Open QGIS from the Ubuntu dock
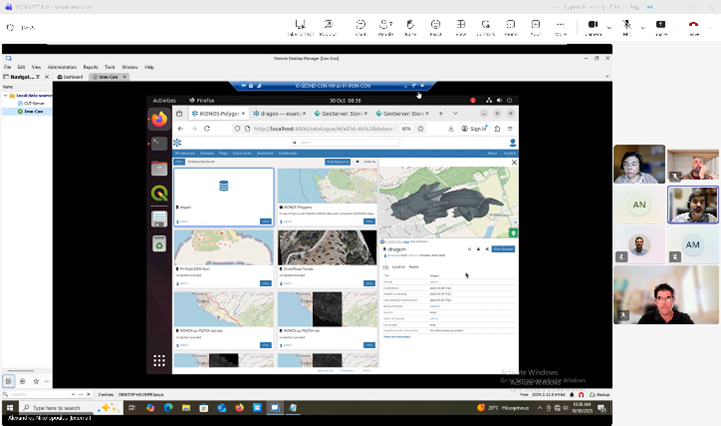This screenshot has height=426, width=721. point(159,193)
